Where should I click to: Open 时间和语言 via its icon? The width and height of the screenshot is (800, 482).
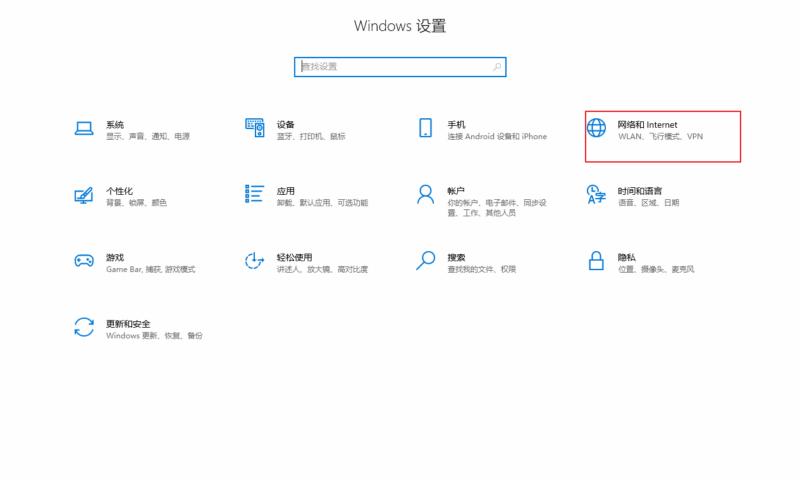596,194
